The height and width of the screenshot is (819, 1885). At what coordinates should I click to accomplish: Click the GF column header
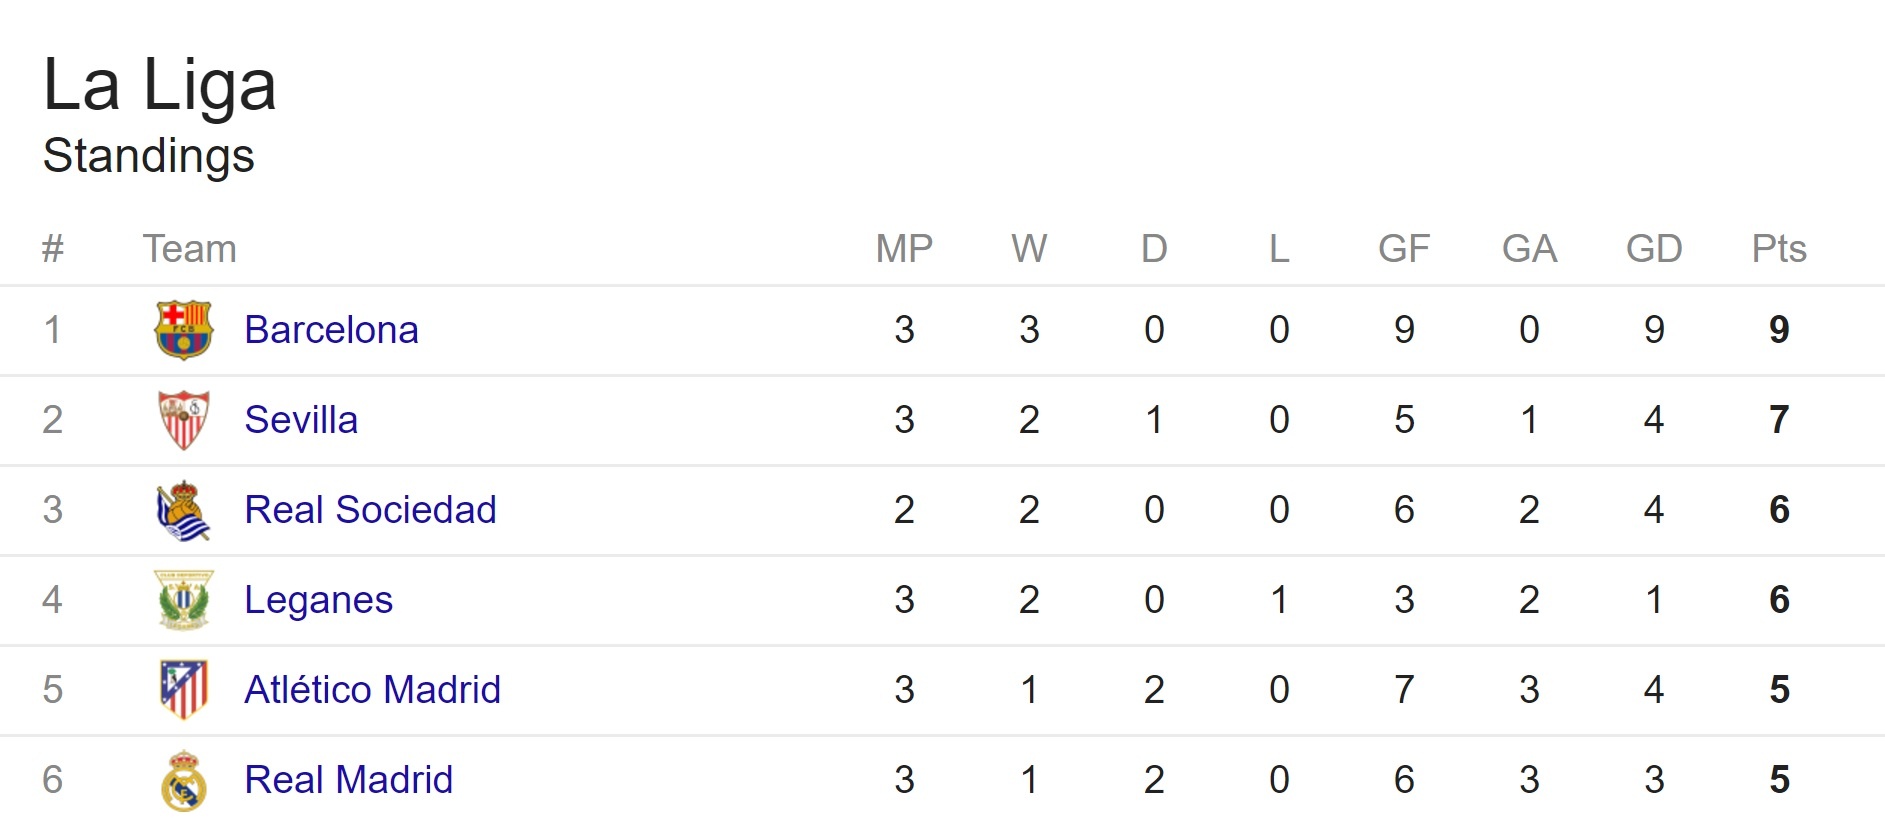click(1404, 249)
